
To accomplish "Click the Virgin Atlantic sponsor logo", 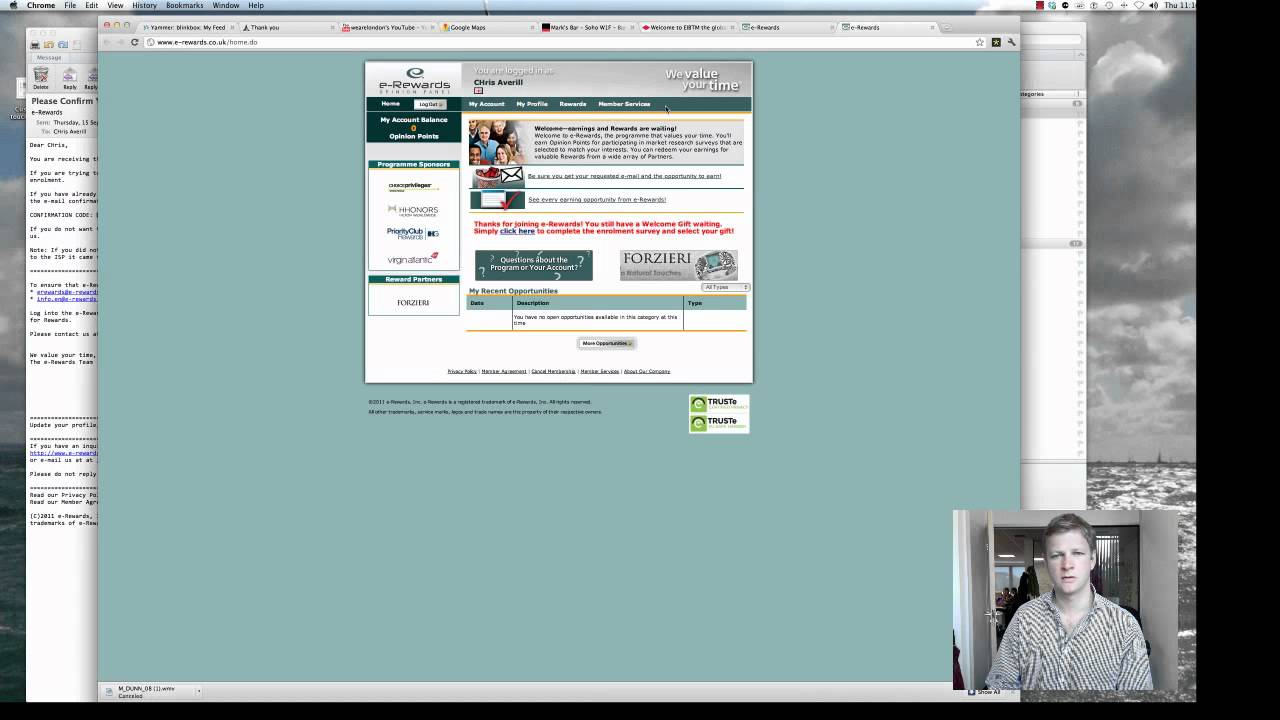I will [412, 258].
